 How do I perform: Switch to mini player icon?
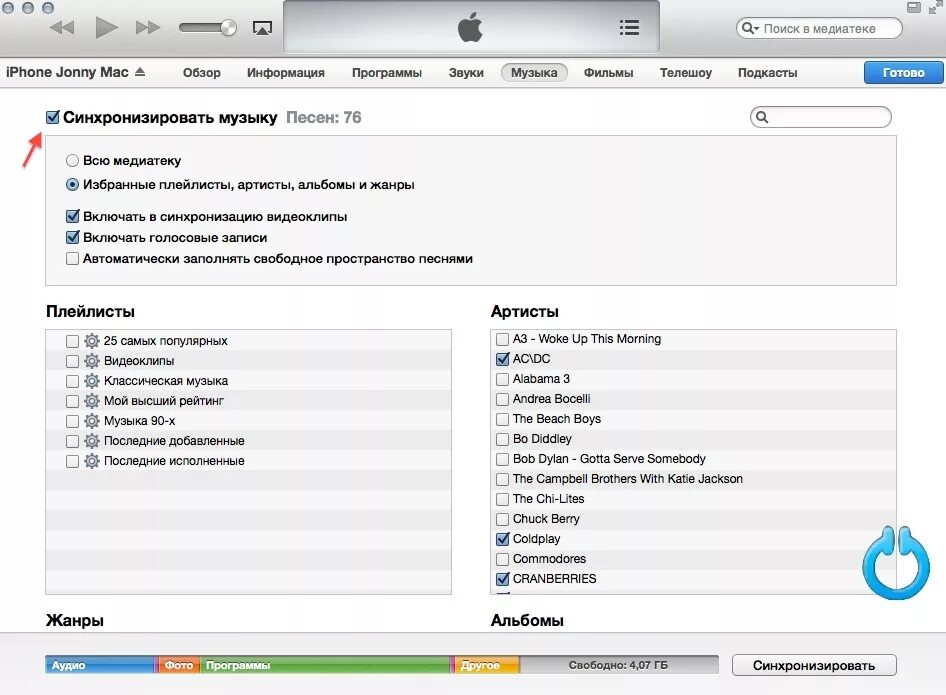[x=914, y=7]
